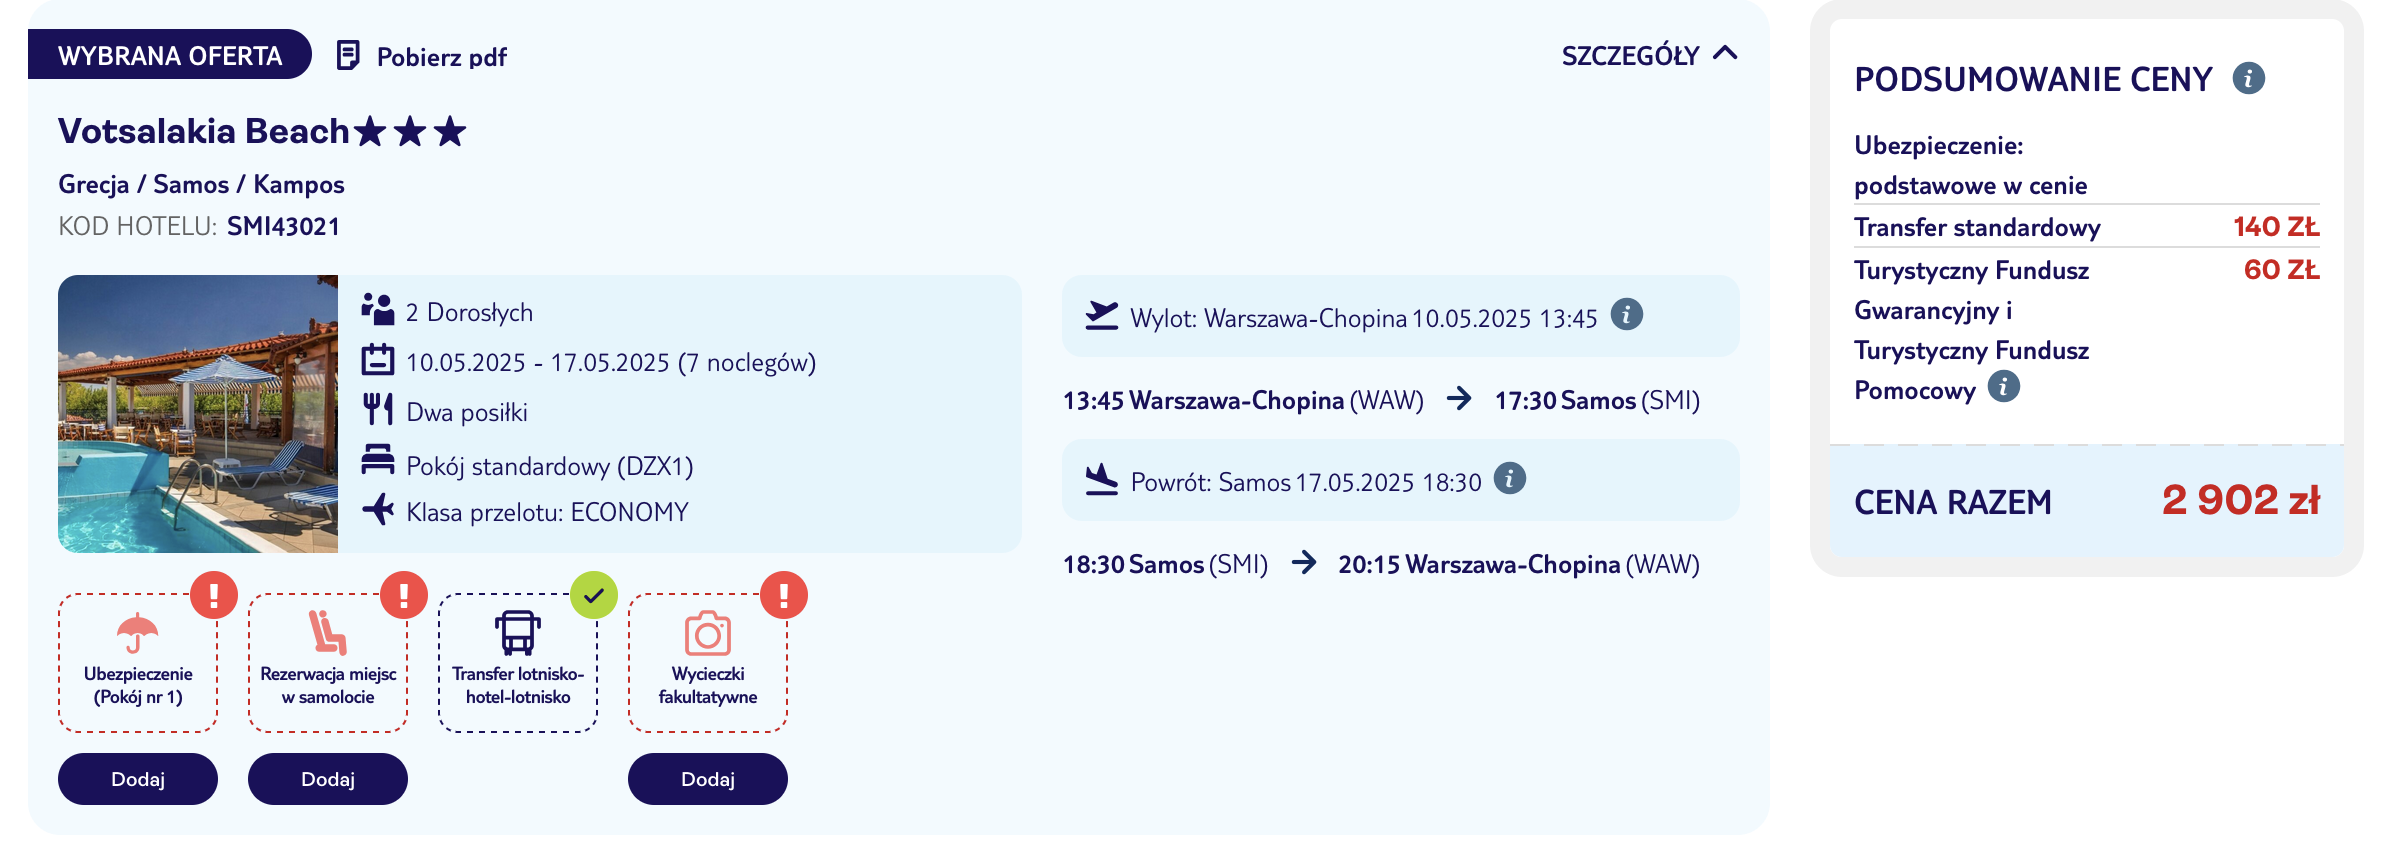This screenshot has height=852, width=2386.
Task: Collapse the Szczegóły section
Action: 1649,56
